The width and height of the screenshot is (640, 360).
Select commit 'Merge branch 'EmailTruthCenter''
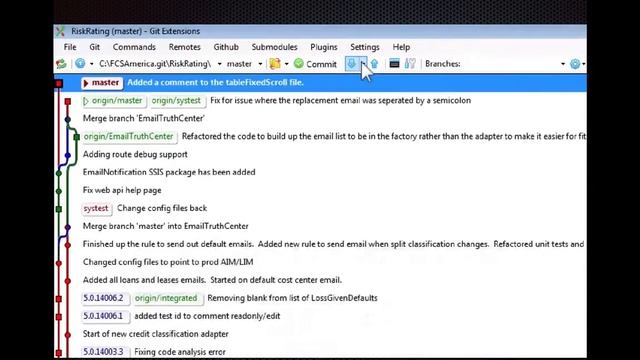[144, 118]
